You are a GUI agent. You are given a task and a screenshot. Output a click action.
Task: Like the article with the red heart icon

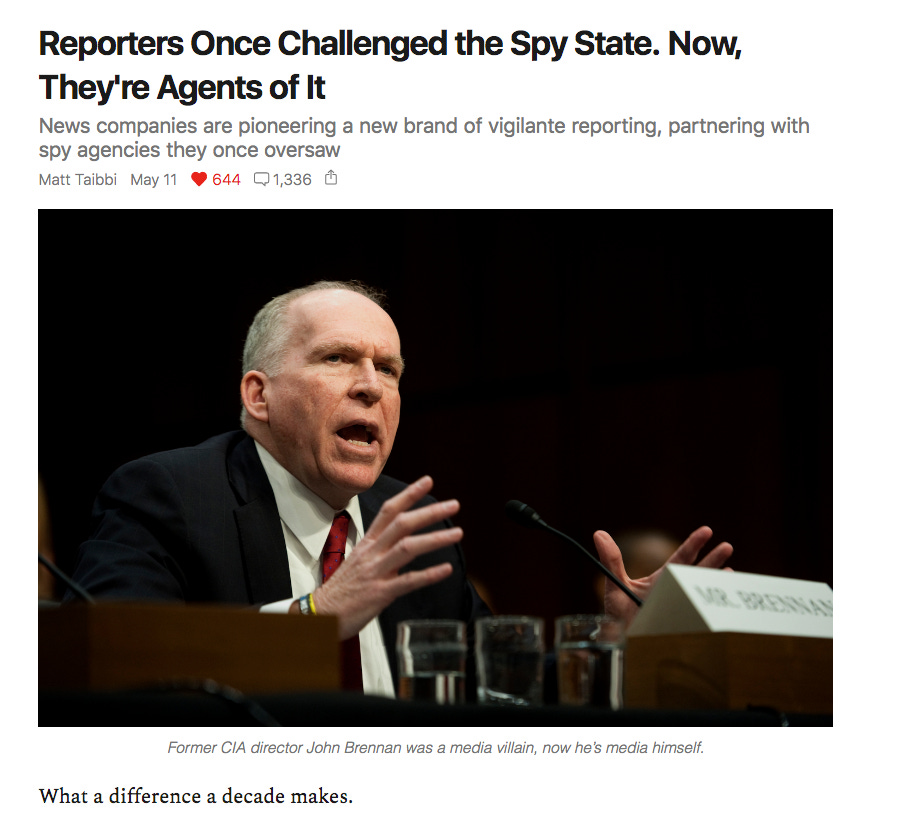click(x=198, y=179)
